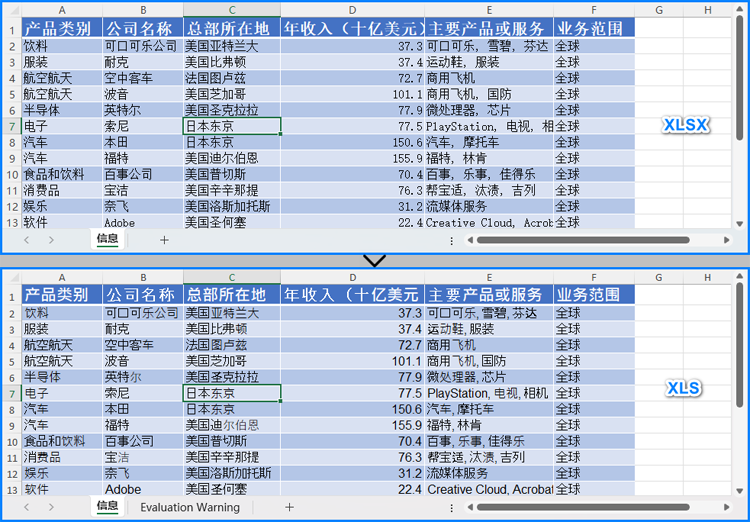The image size is (750, 522).
Task: Click scroll-right arrow in XLS horizontal scrollbar
Action: pyautogui.click(x=727, y=507)
